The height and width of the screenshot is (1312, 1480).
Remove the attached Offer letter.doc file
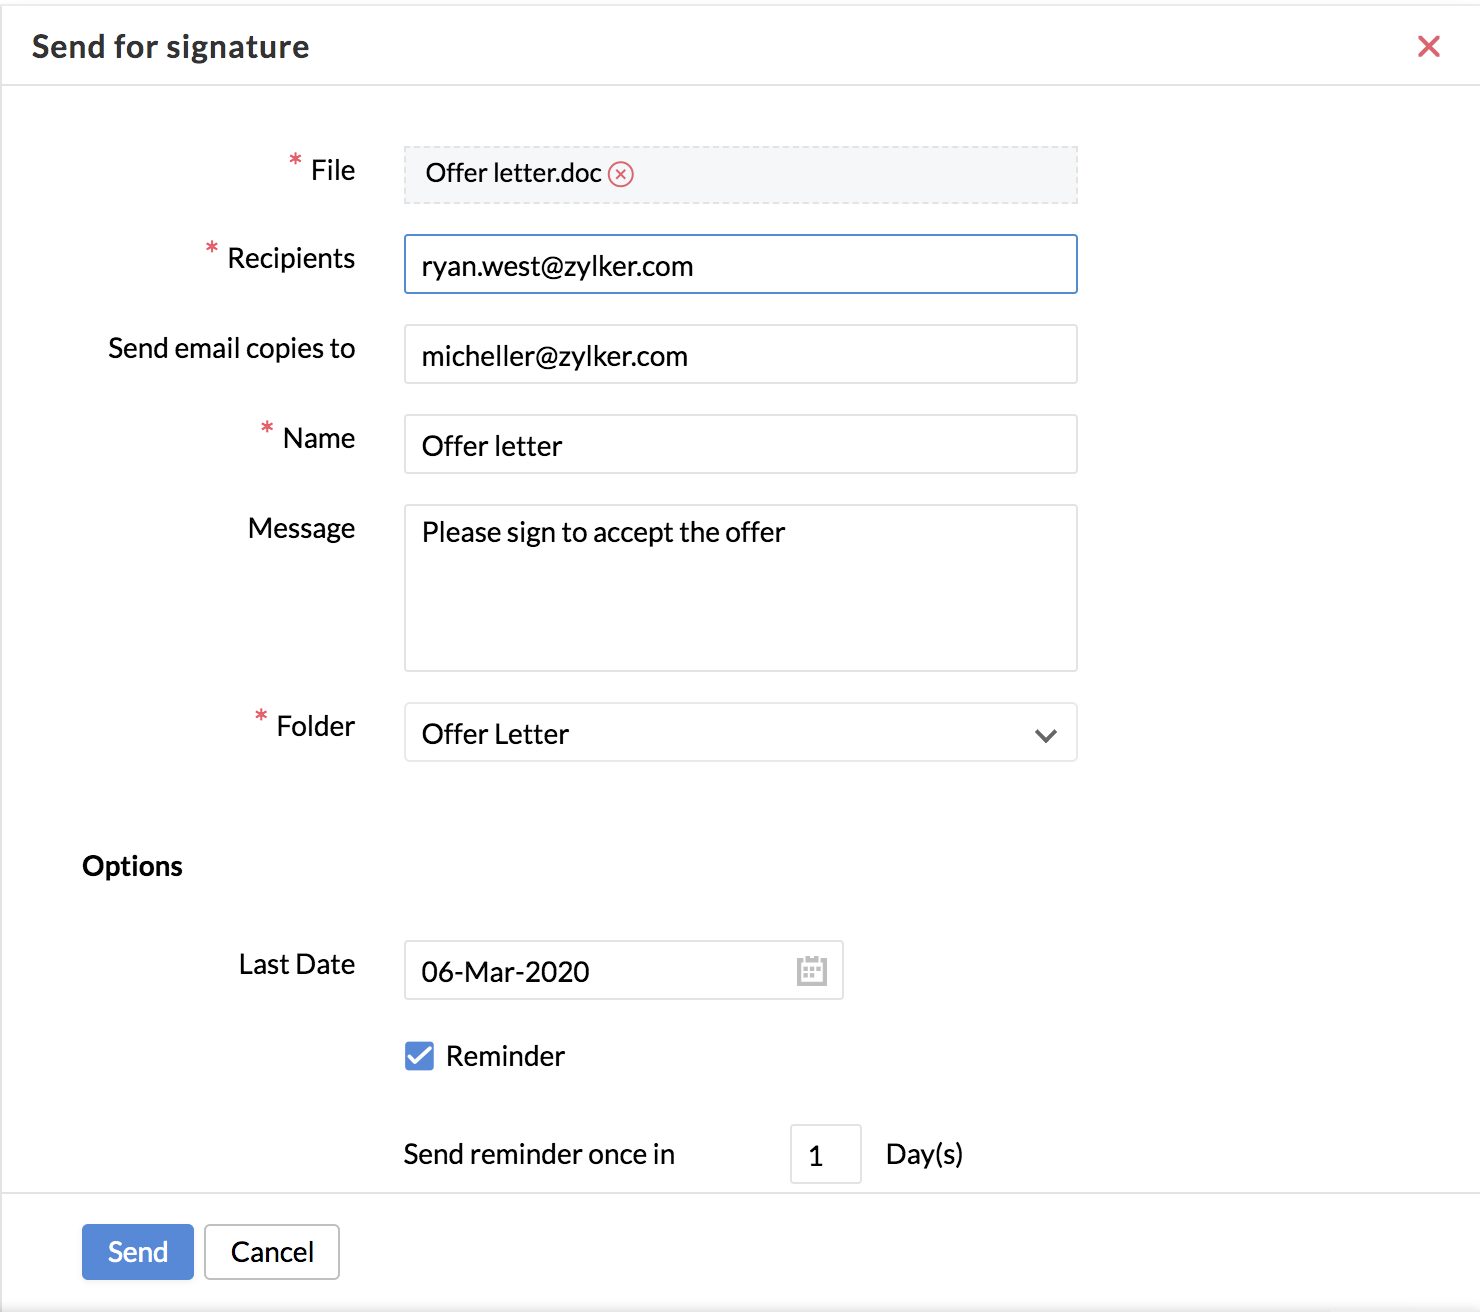point(621,174)
